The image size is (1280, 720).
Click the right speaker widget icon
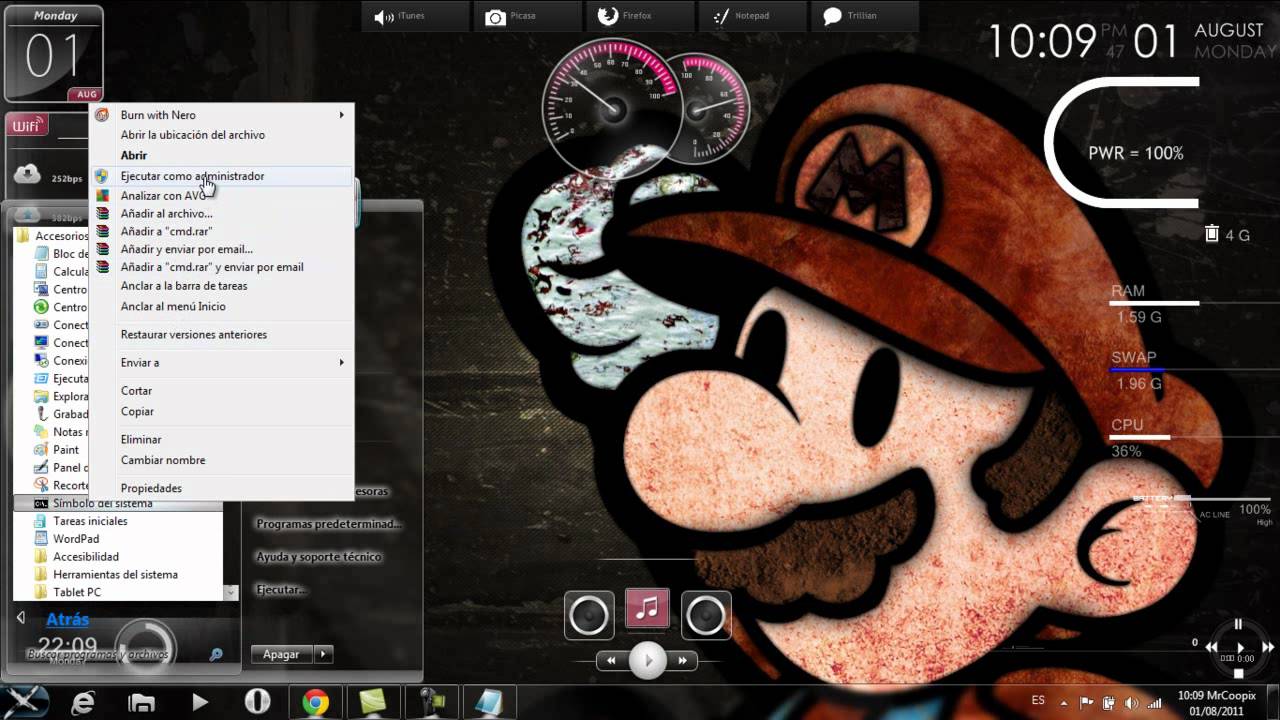(706, 614)
